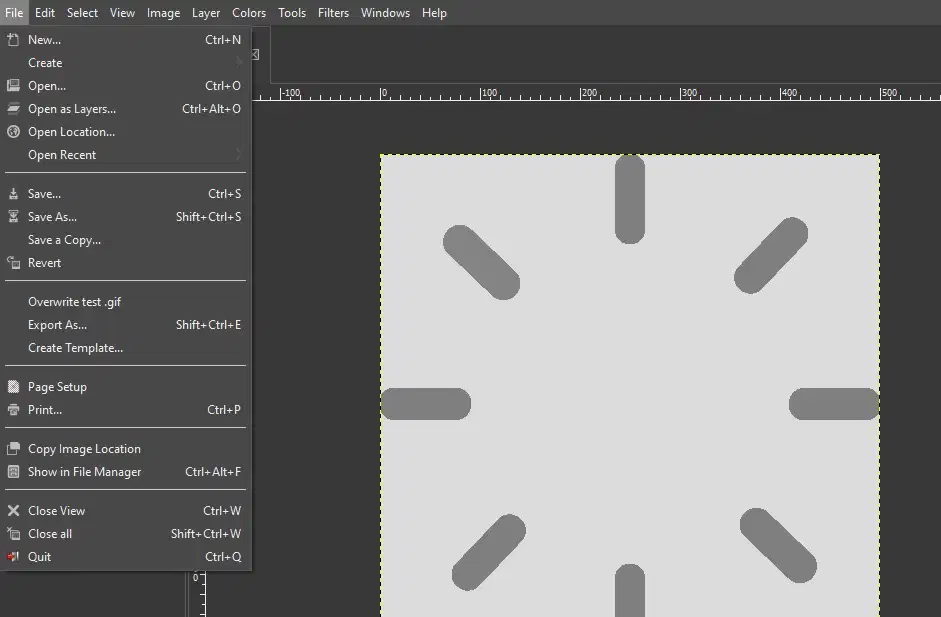
Task: Expand the Create submenu arrow
Action: 239,62
